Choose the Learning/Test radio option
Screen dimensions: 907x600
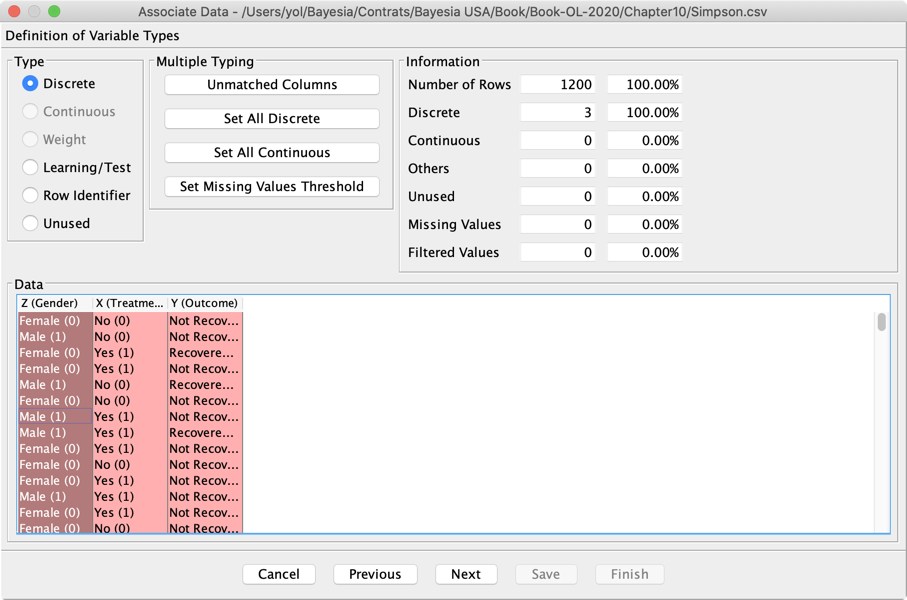pyautogui.click(x=30, y=168)
